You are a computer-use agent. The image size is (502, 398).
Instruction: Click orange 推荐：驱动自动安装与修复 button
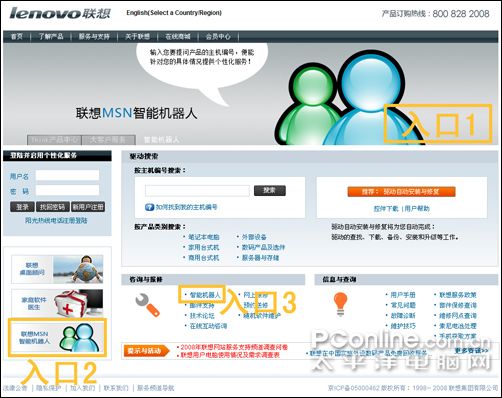(401, 192)
